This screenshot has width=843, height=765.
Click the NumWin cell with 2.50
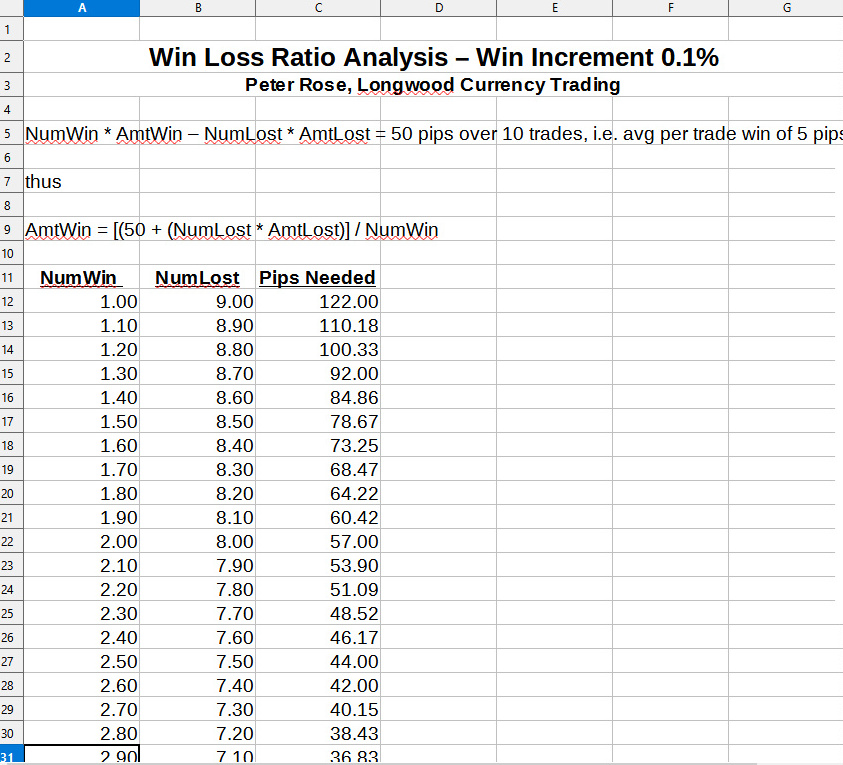[x=118, y=662]
